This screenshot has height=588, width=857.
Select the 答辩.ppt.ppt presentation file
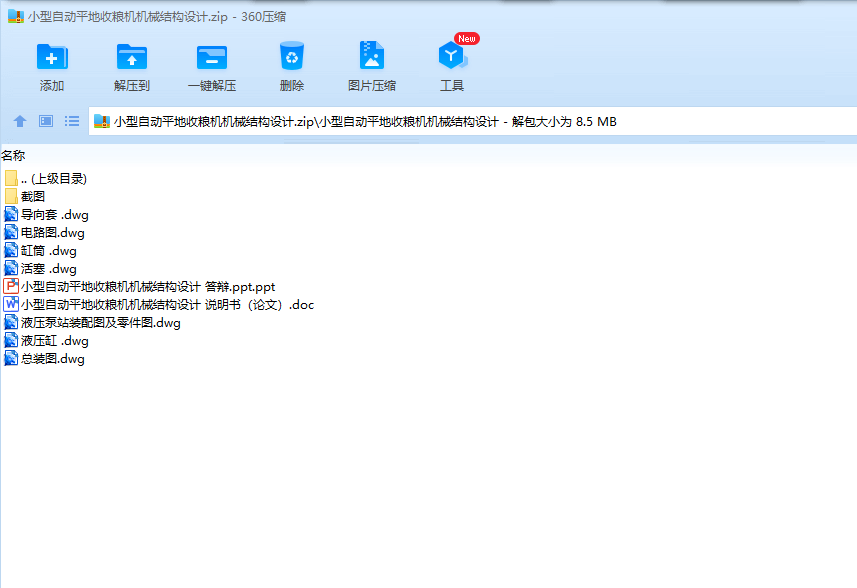(140, 287)
